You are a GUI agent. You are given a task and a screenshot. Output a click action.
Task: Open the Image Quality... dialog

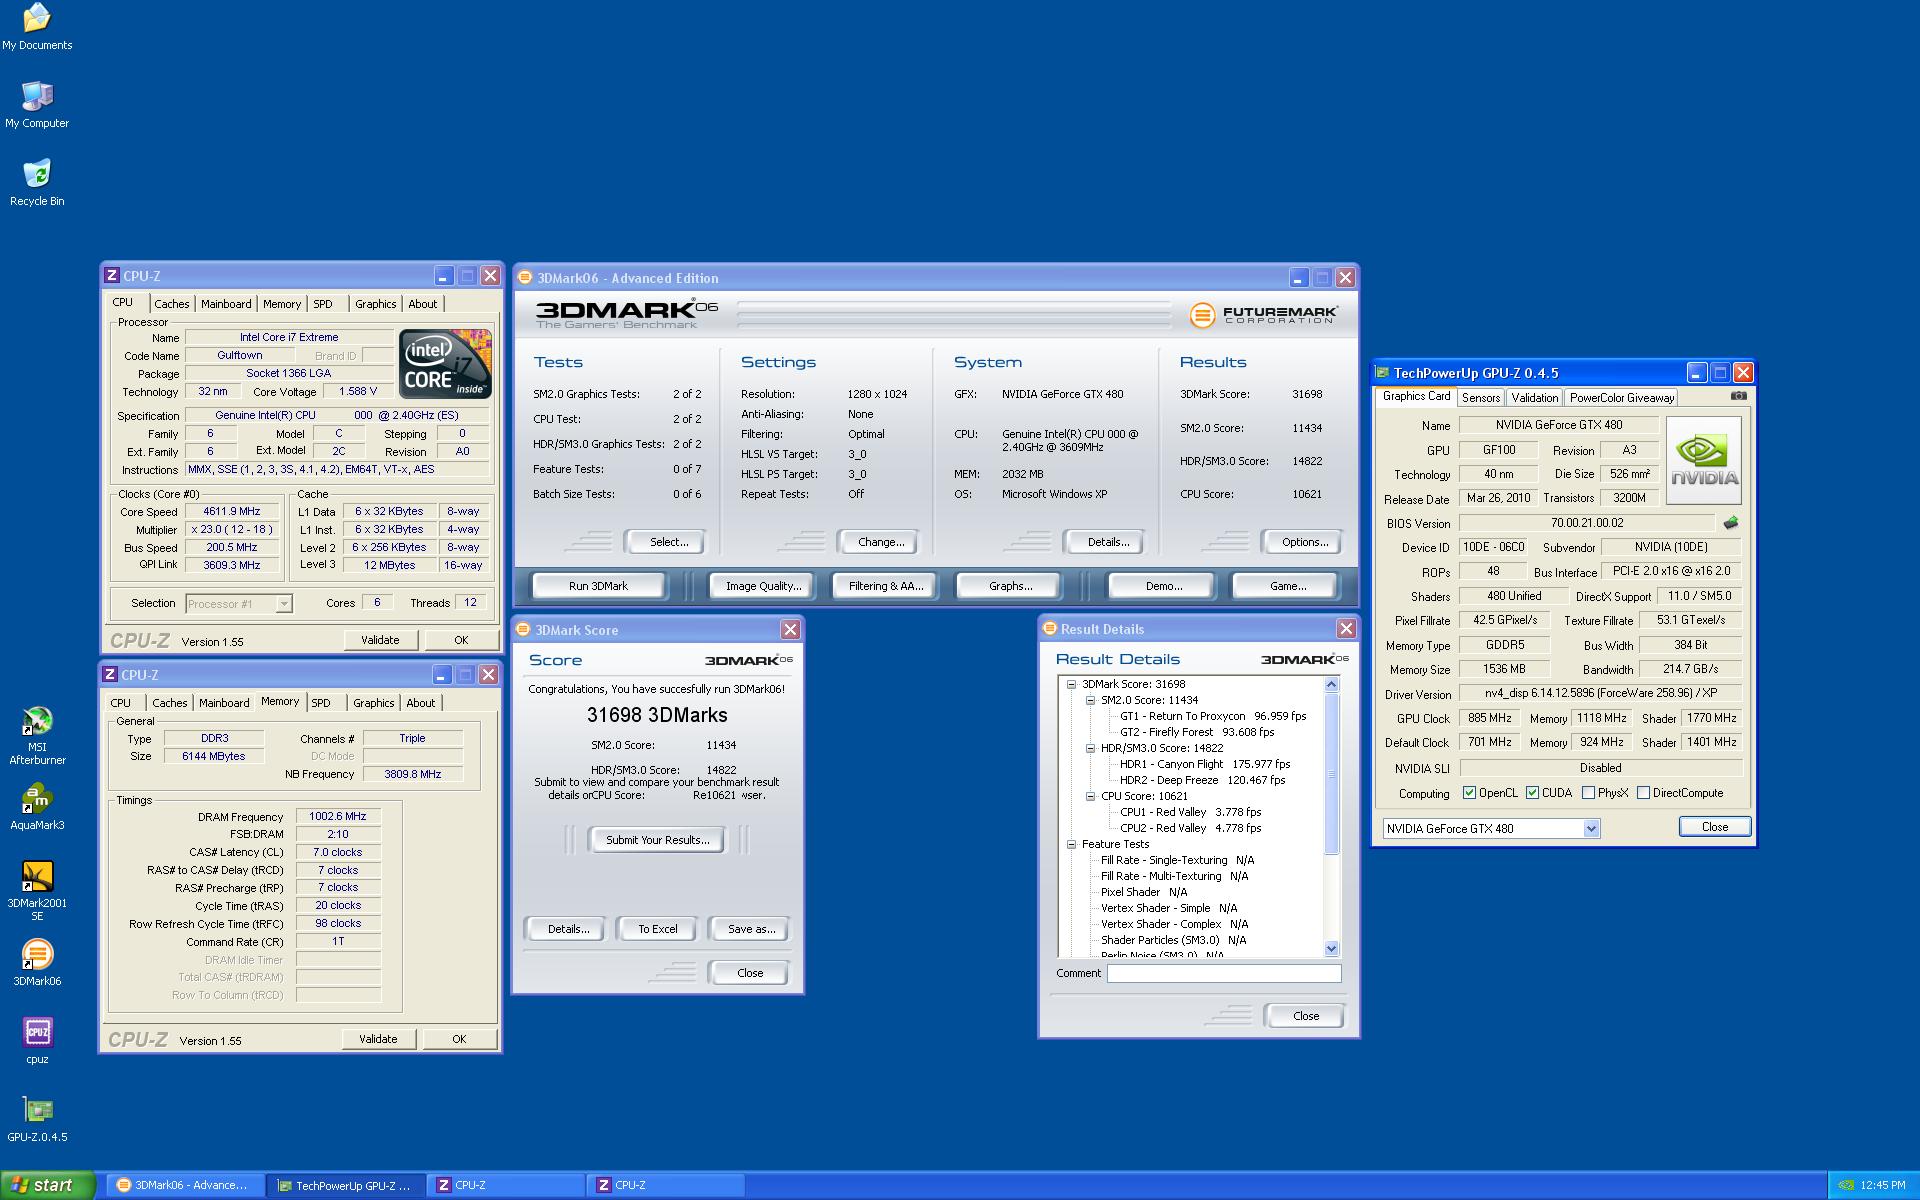(764, 586)
